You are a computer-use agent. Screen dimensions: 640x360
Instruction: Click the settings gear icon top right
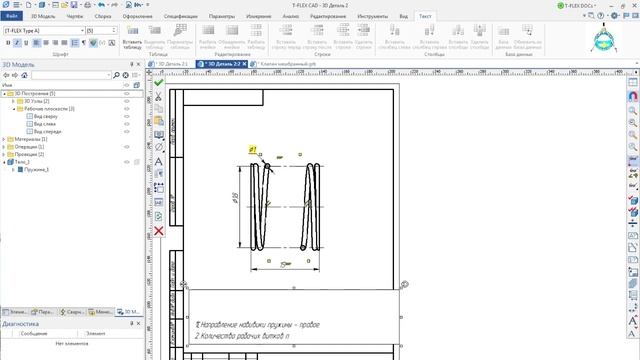click(x=614, y=16)
